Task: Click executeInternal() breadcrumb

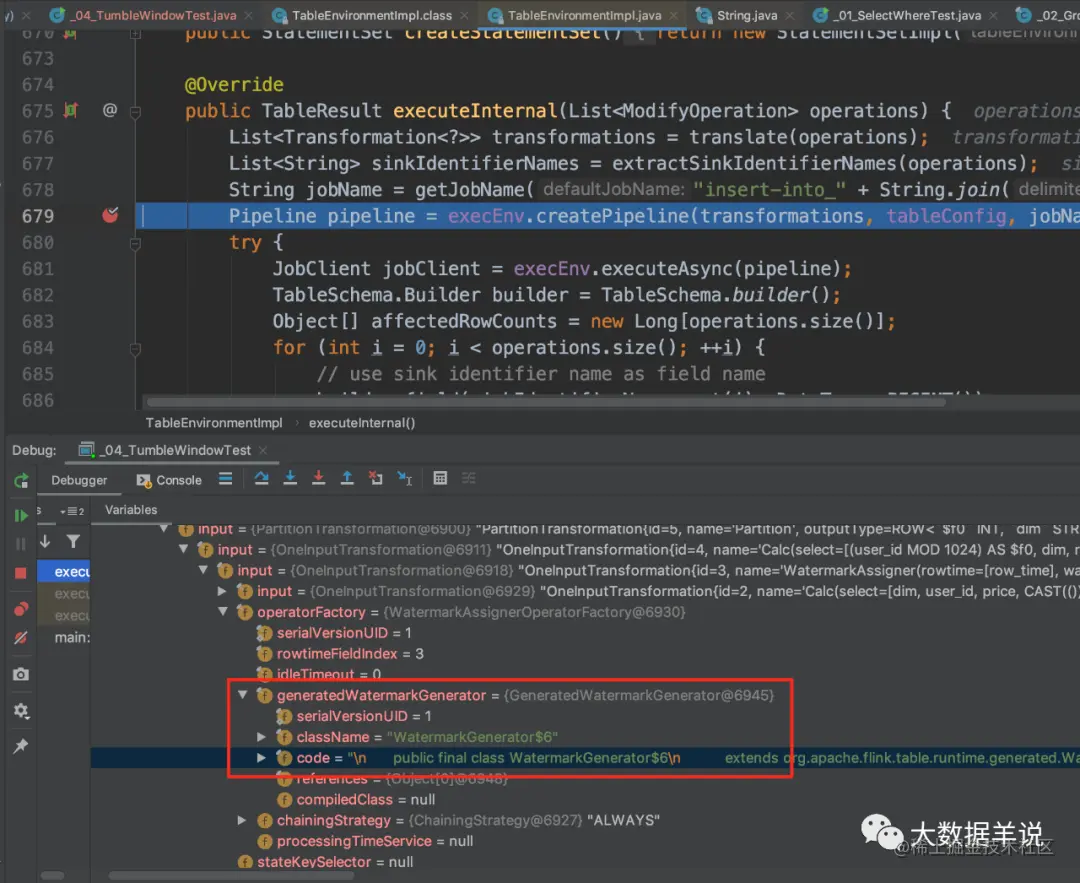Action: coord(362,423)
